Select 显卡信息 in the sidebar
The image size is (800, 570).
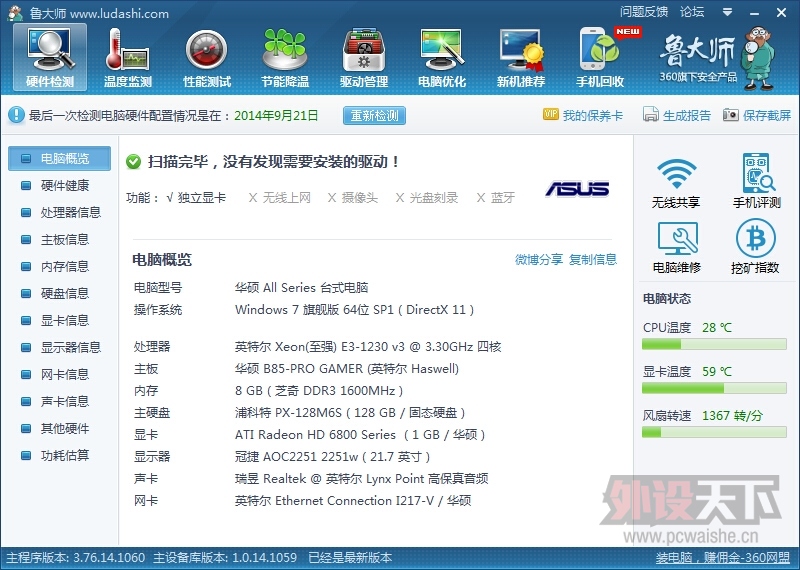(59, 320)
